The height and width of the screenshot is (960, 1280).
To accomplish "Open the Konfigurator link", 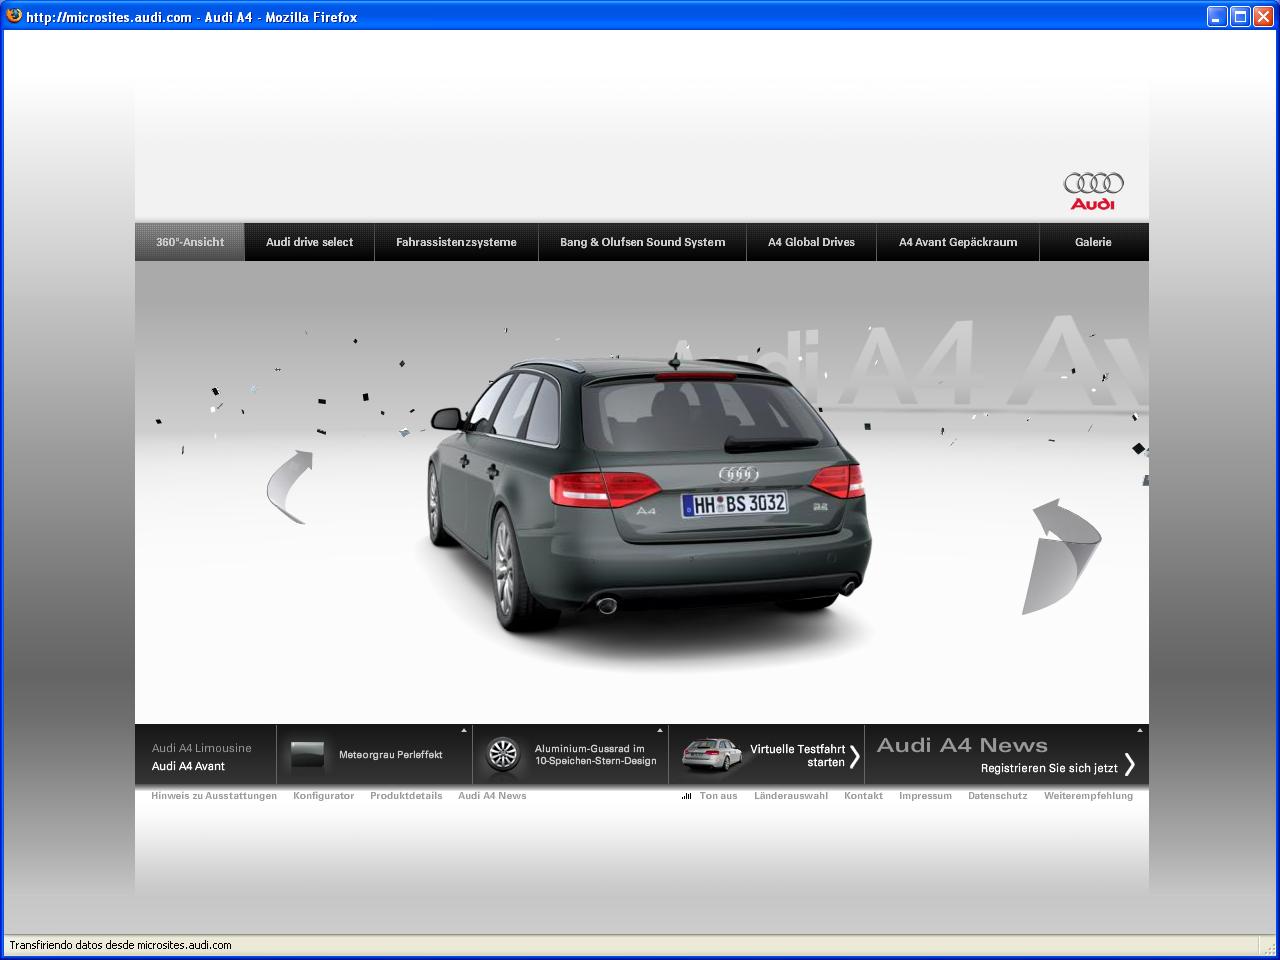I will tap(323, 796).
